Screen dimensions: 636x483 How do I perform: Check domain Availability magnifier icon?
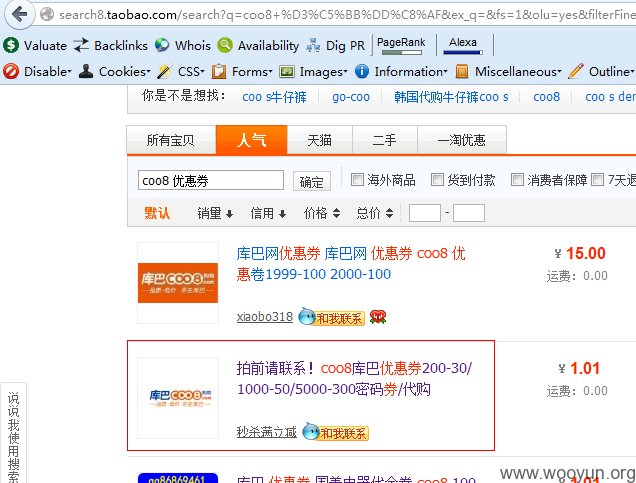[x=225, y=45]
